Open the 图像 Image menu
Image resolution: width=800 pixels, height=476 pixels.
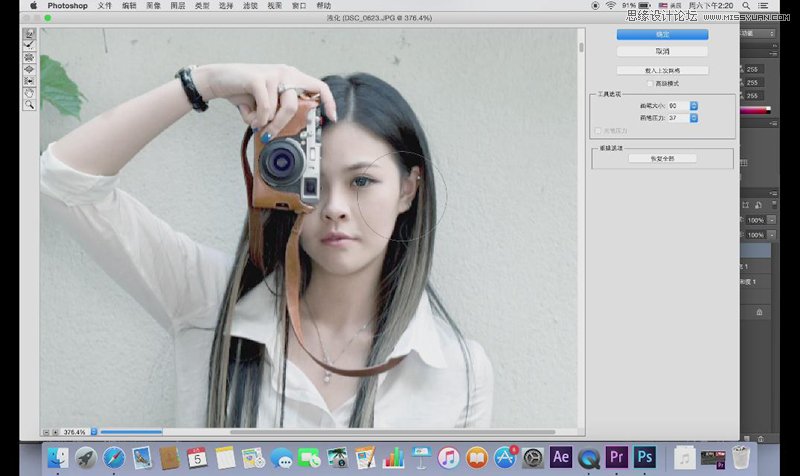pyautogui.click(x=154, y=6)
